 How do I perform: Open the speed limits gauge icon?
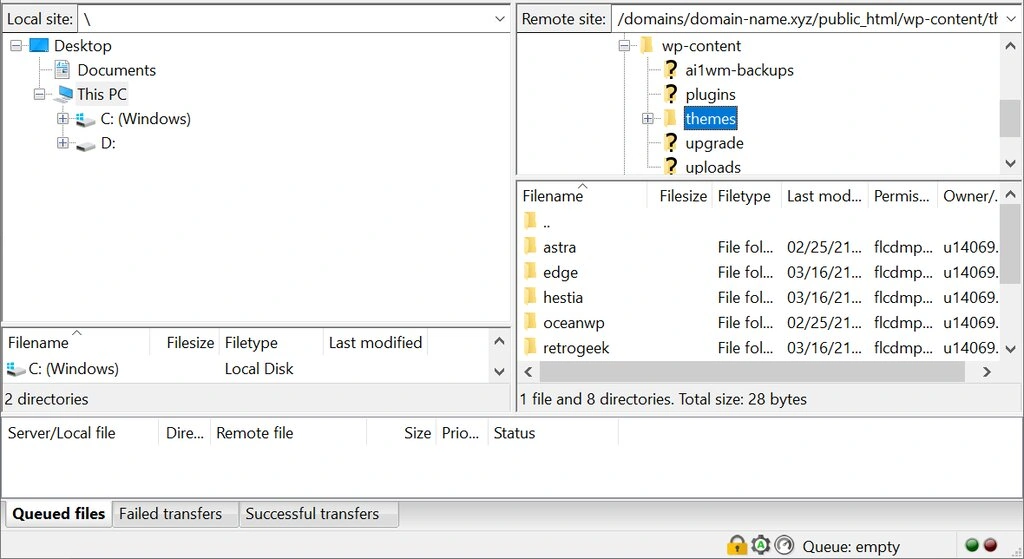[x=784, y=546]
